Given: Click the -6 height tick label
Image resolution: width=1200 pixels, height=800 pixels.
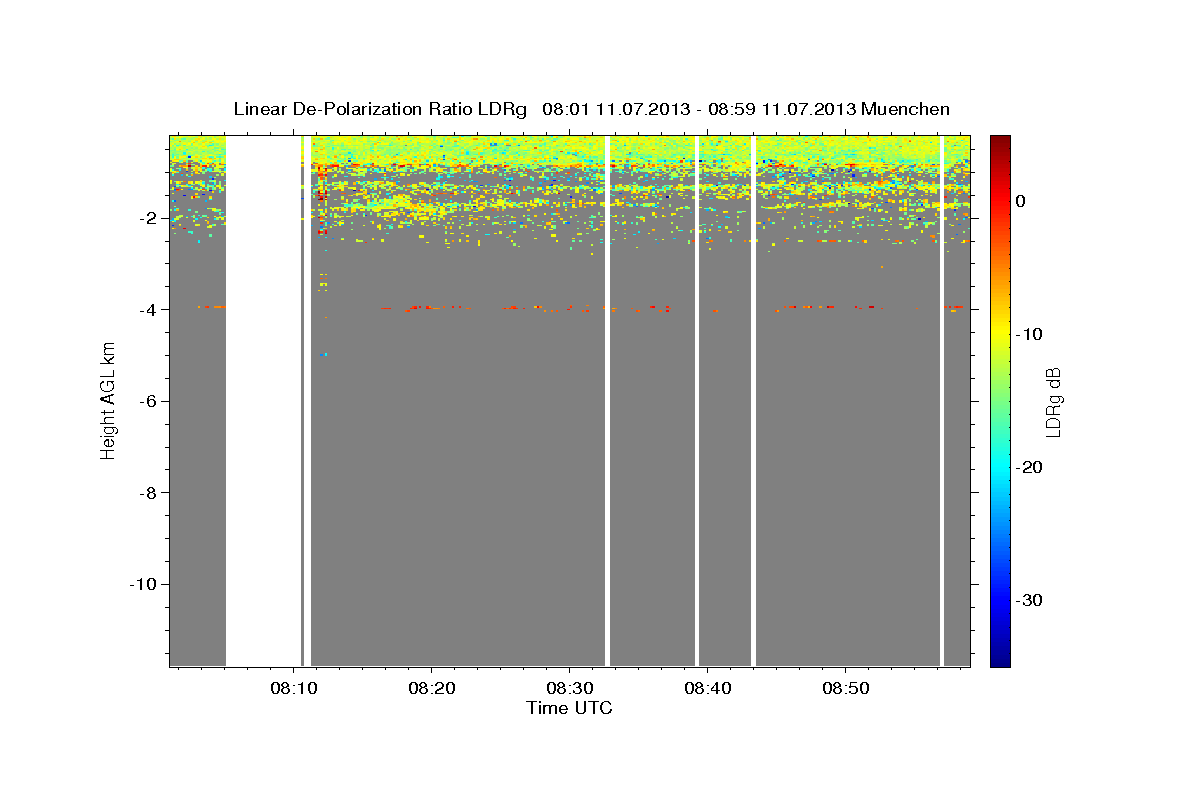Looking at the screenshot, I should coord(150,401).
